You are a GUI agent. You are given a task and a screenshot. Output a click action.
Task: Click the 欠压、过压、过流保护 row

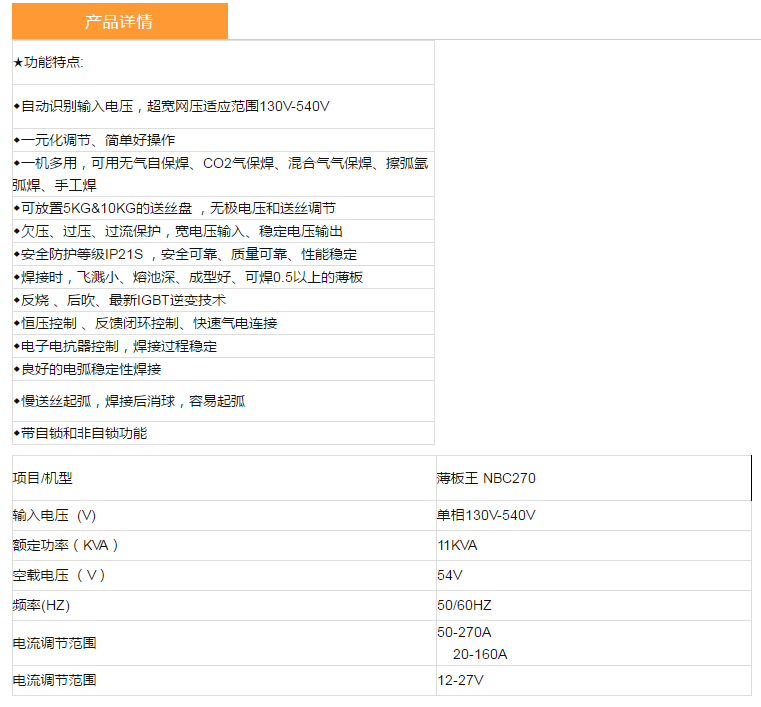(x=223, y=231)
